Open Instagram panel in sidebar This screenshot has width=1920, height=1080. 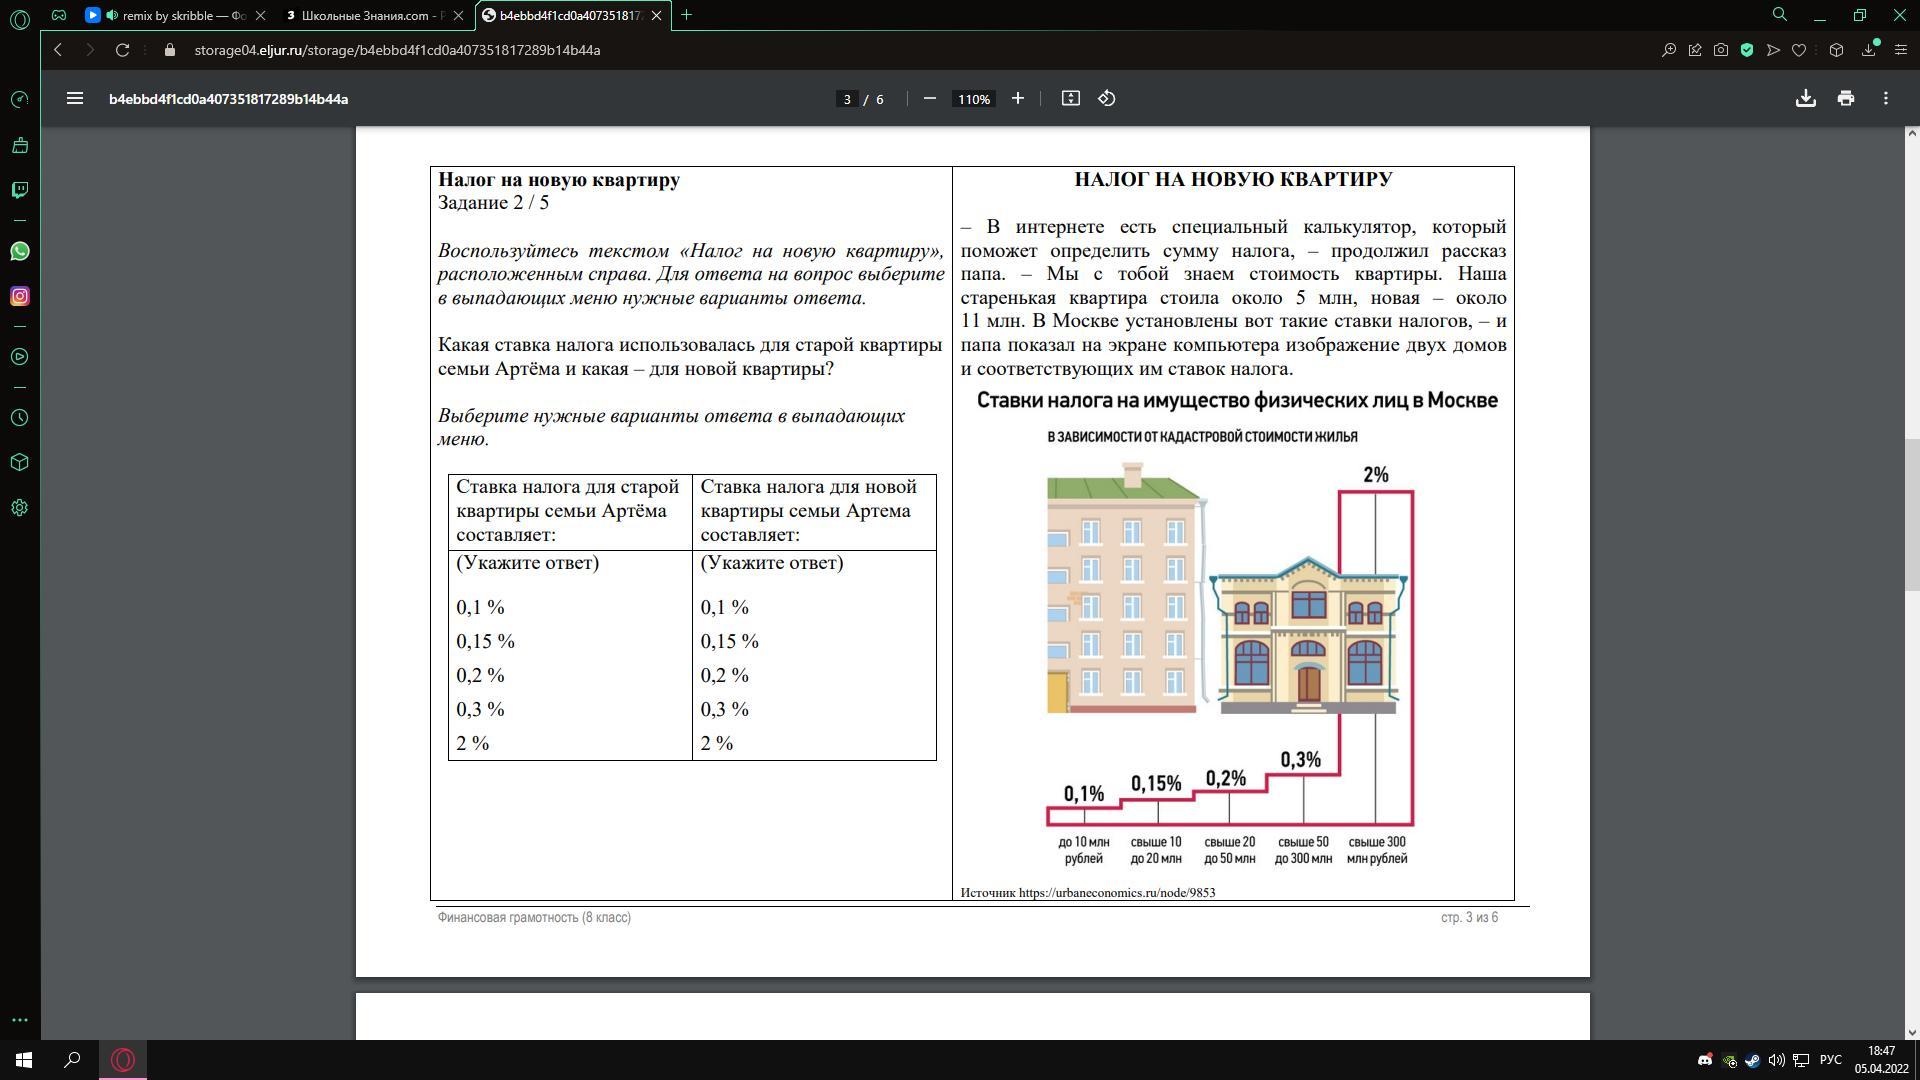pos(19,297)
